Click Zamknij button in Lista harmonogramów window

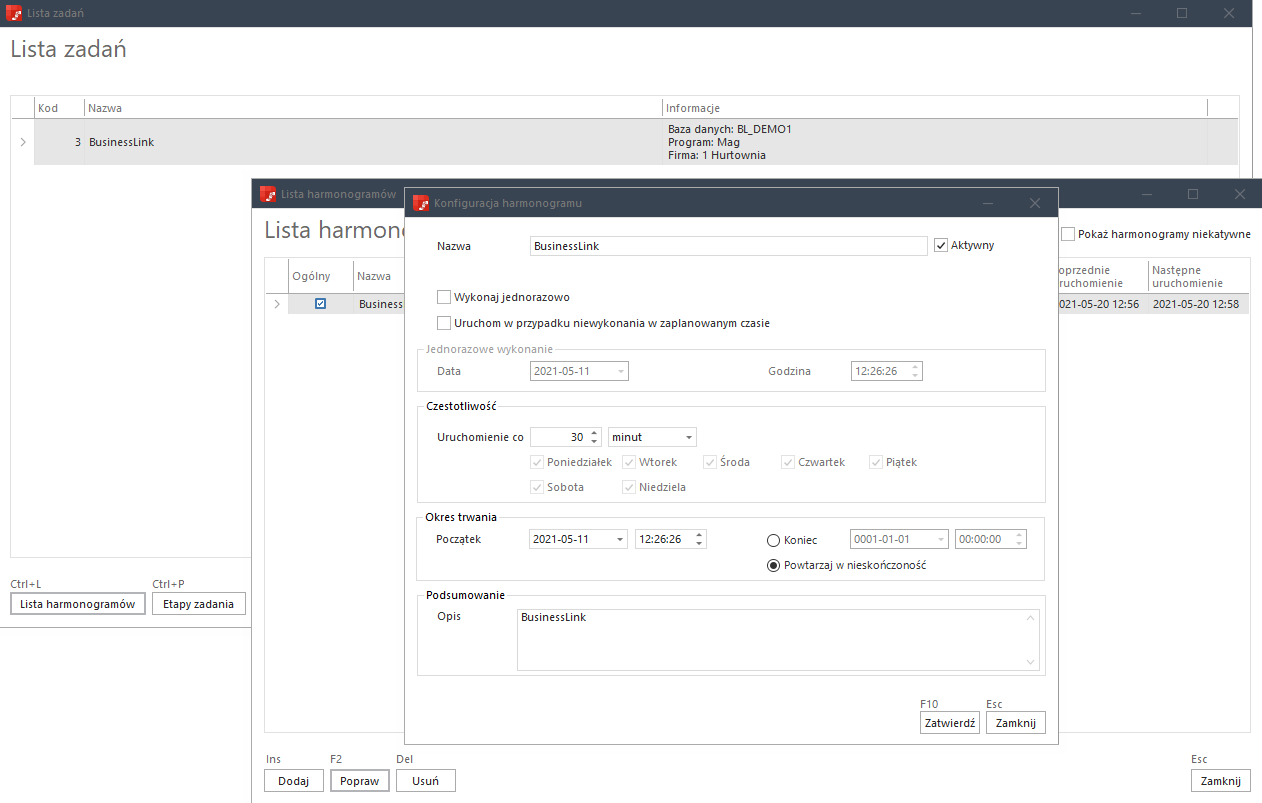(x=1221, y=781)
